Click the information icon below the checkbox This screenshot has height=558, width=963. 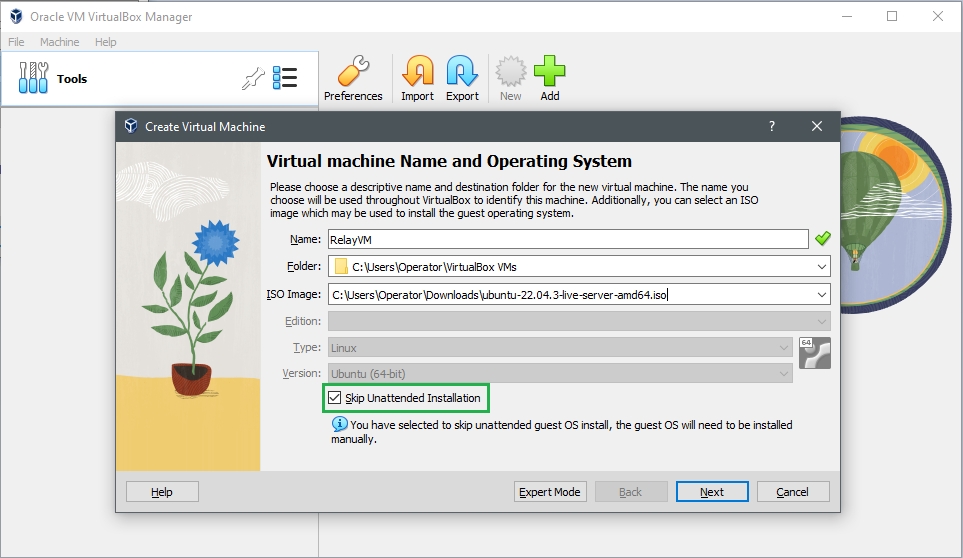(339, 425)
